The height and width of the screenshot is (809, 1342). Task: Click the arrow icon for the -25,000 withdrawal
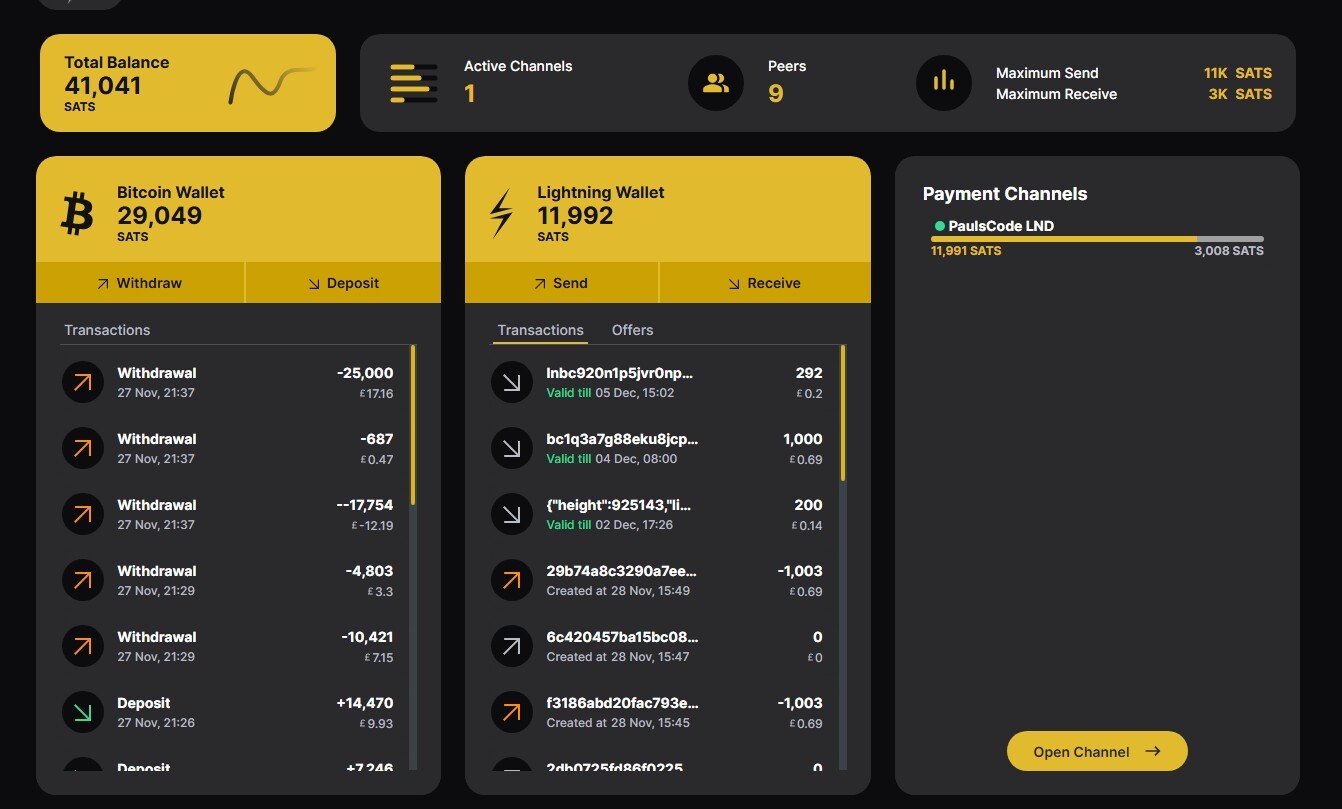[83, 382]
